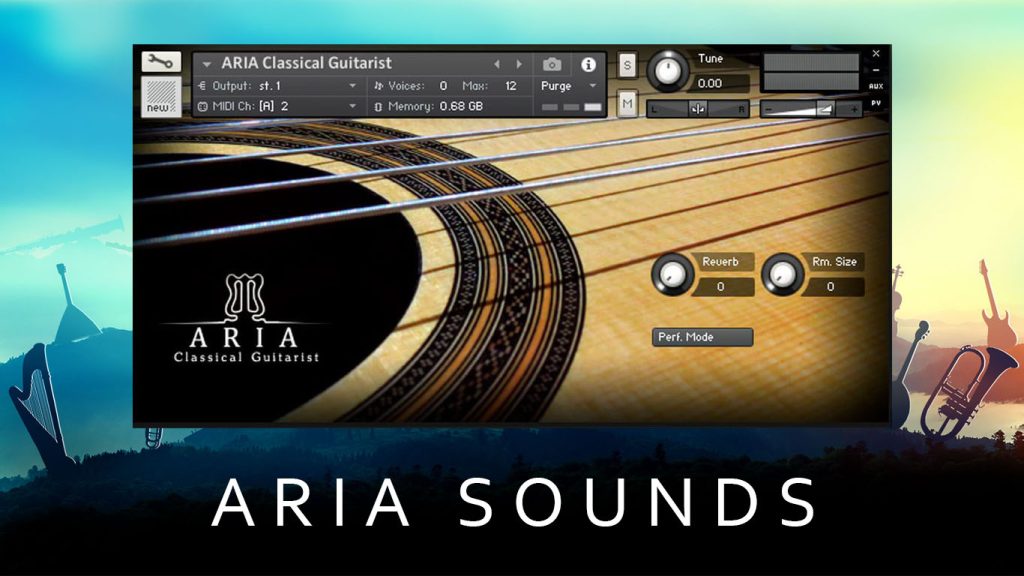The width and height of the screenshot is (1024, 576).
Task: Click the Perf. Mode button
Action: [x=702, y=337]
